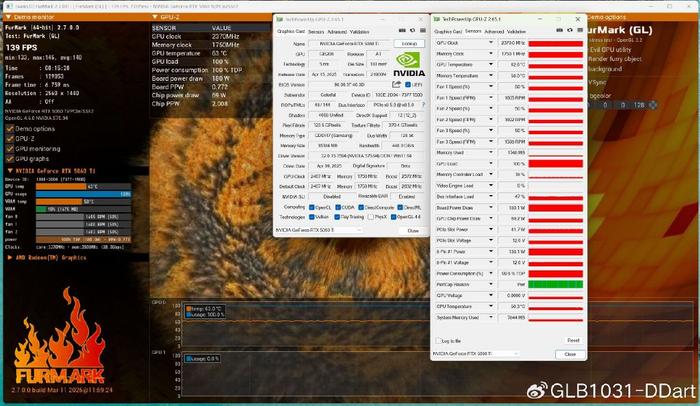Open the hamburger menu in GPU-Z Sensors window
The width and height of the screenshot is (700, 406).
(x=580, y=30)
